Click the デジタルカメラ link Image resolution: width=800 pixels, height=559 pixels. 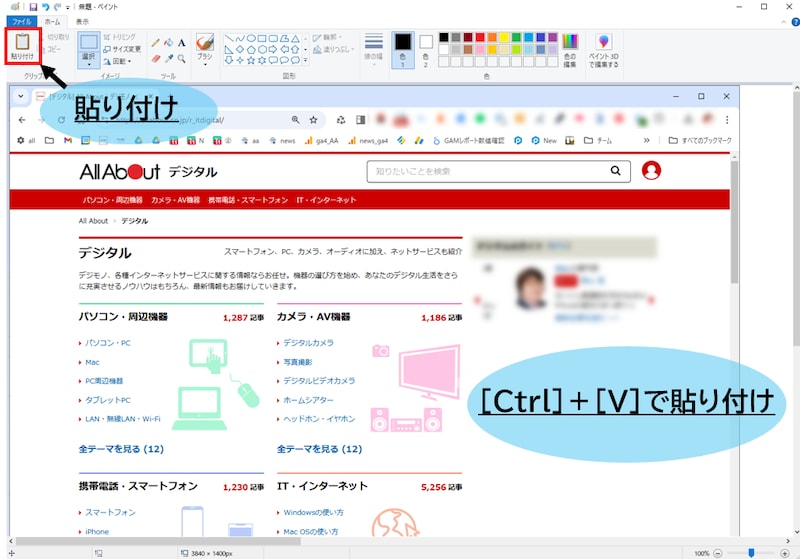[308, 343]
